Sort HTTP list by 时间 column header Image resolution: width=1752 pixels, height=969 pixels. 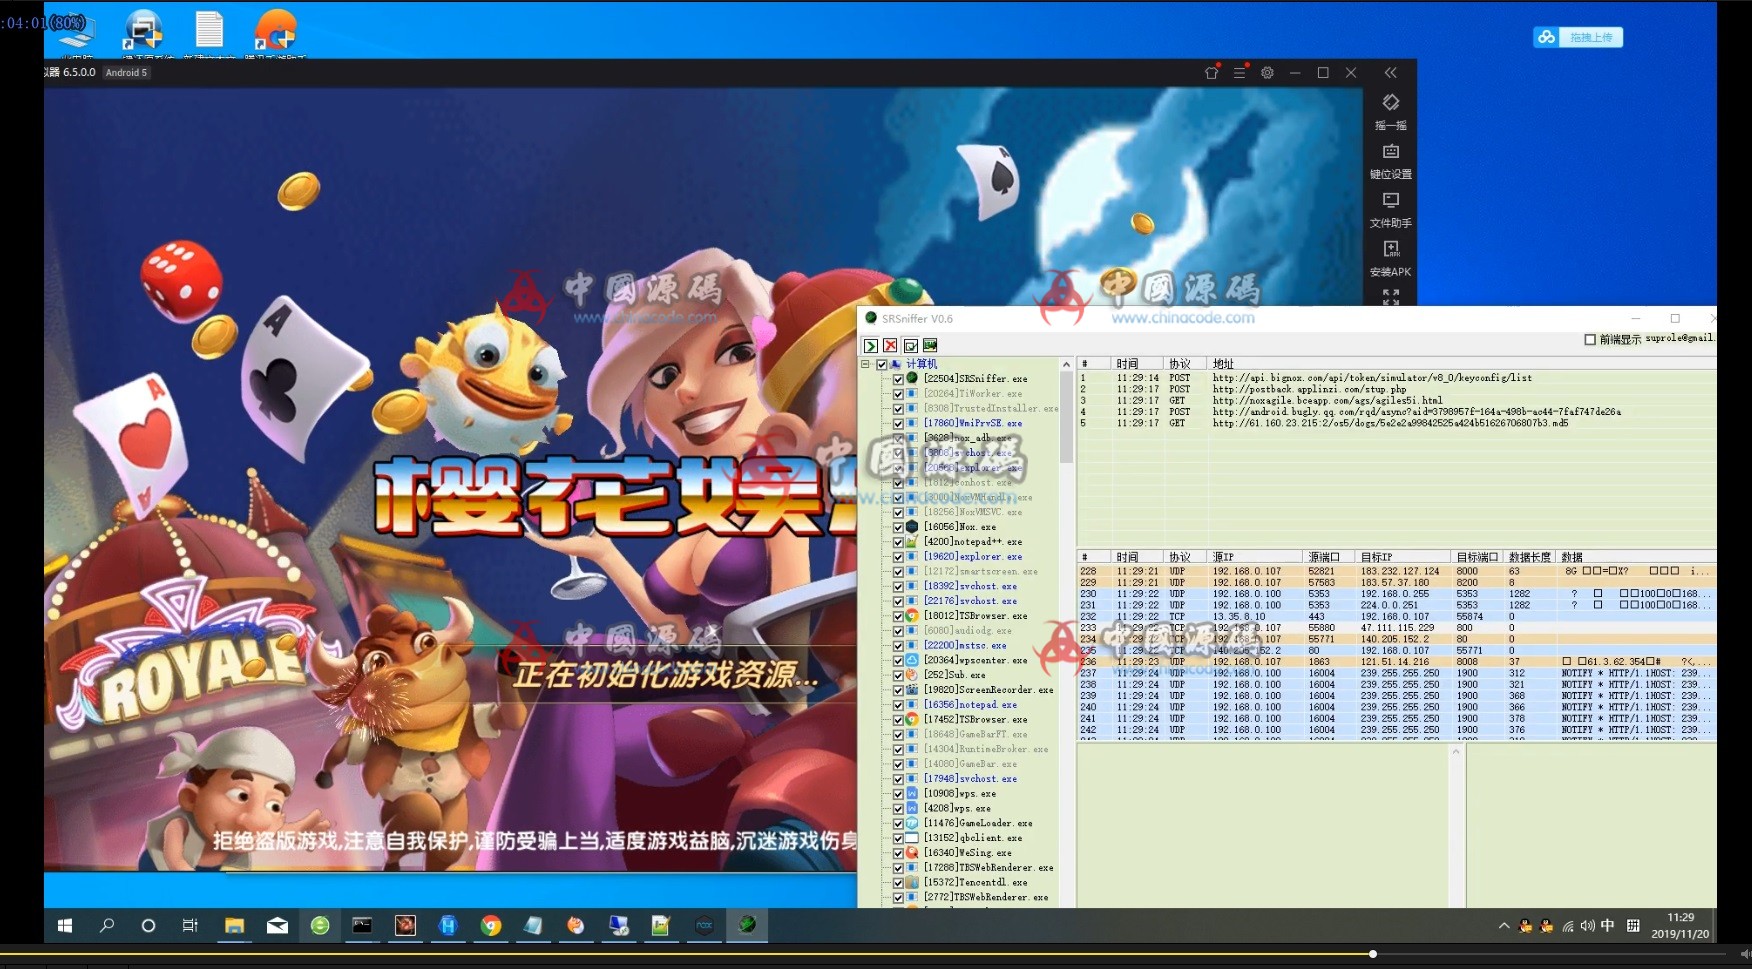pos(1138,364)
